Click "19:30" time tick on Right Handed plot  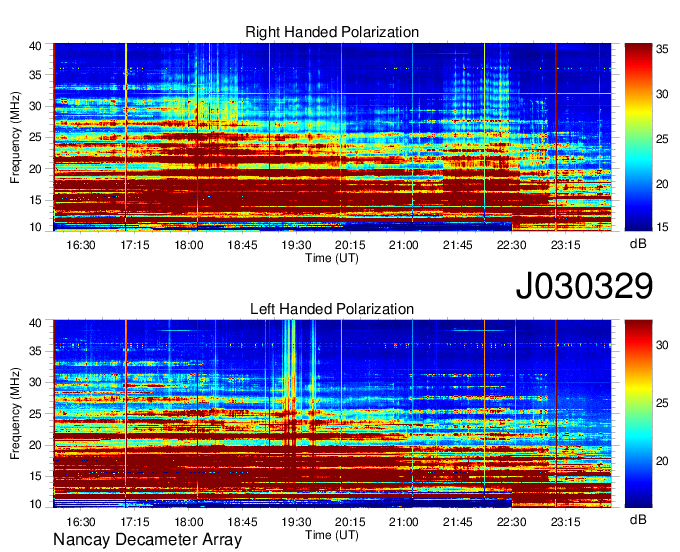[296, 245]
